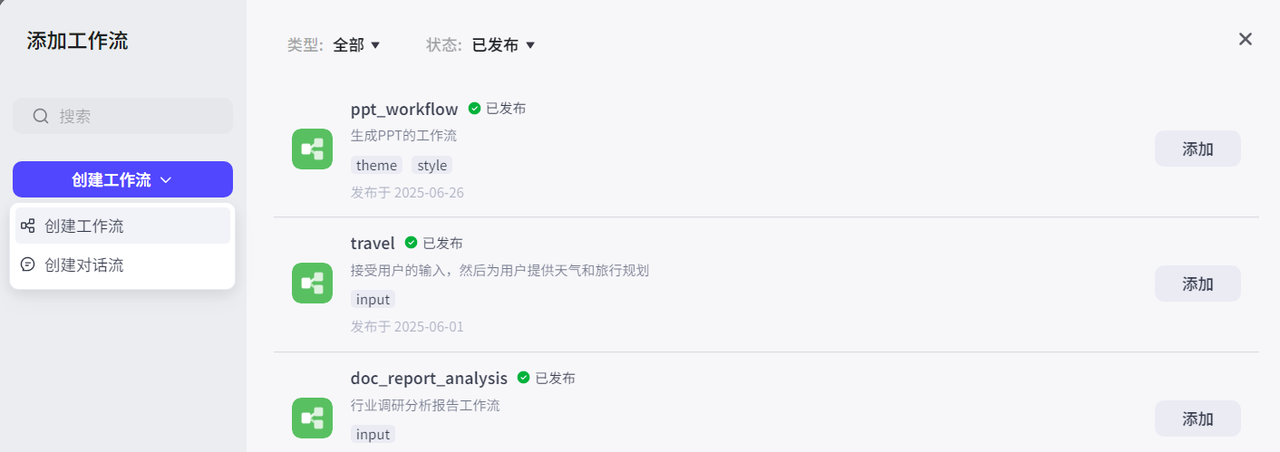
Task: Click the theme tag under ppt_workflow
Action: (x=376, y=165)
